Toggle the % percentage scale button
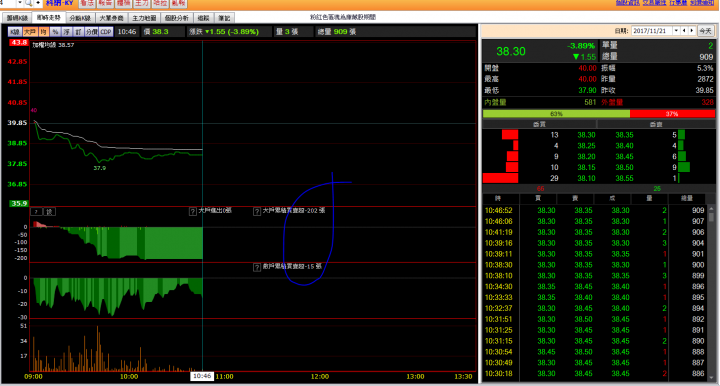This screenshot has width=720, height=386. pos(55,32)
